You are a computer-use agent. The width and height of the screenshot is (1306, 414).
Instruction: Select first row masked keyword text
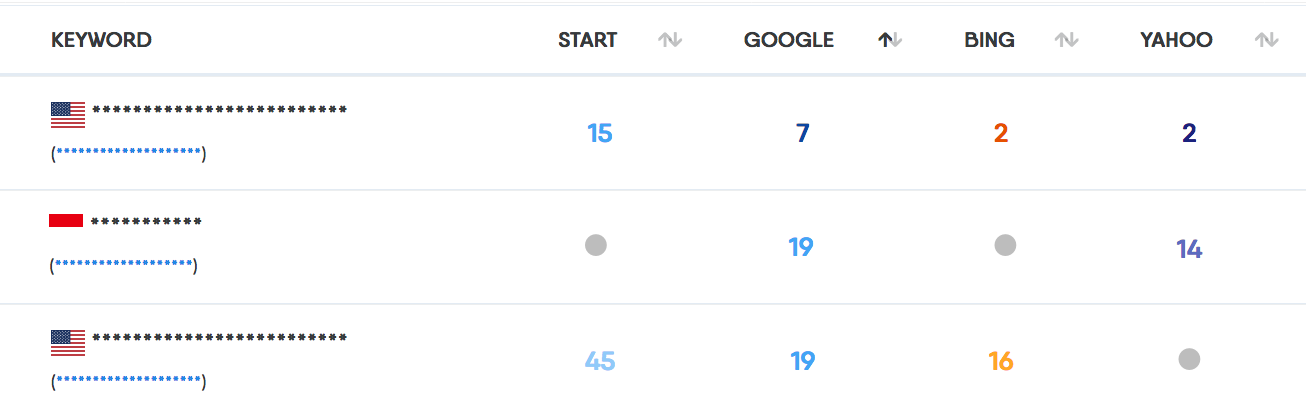coord(220,109)
